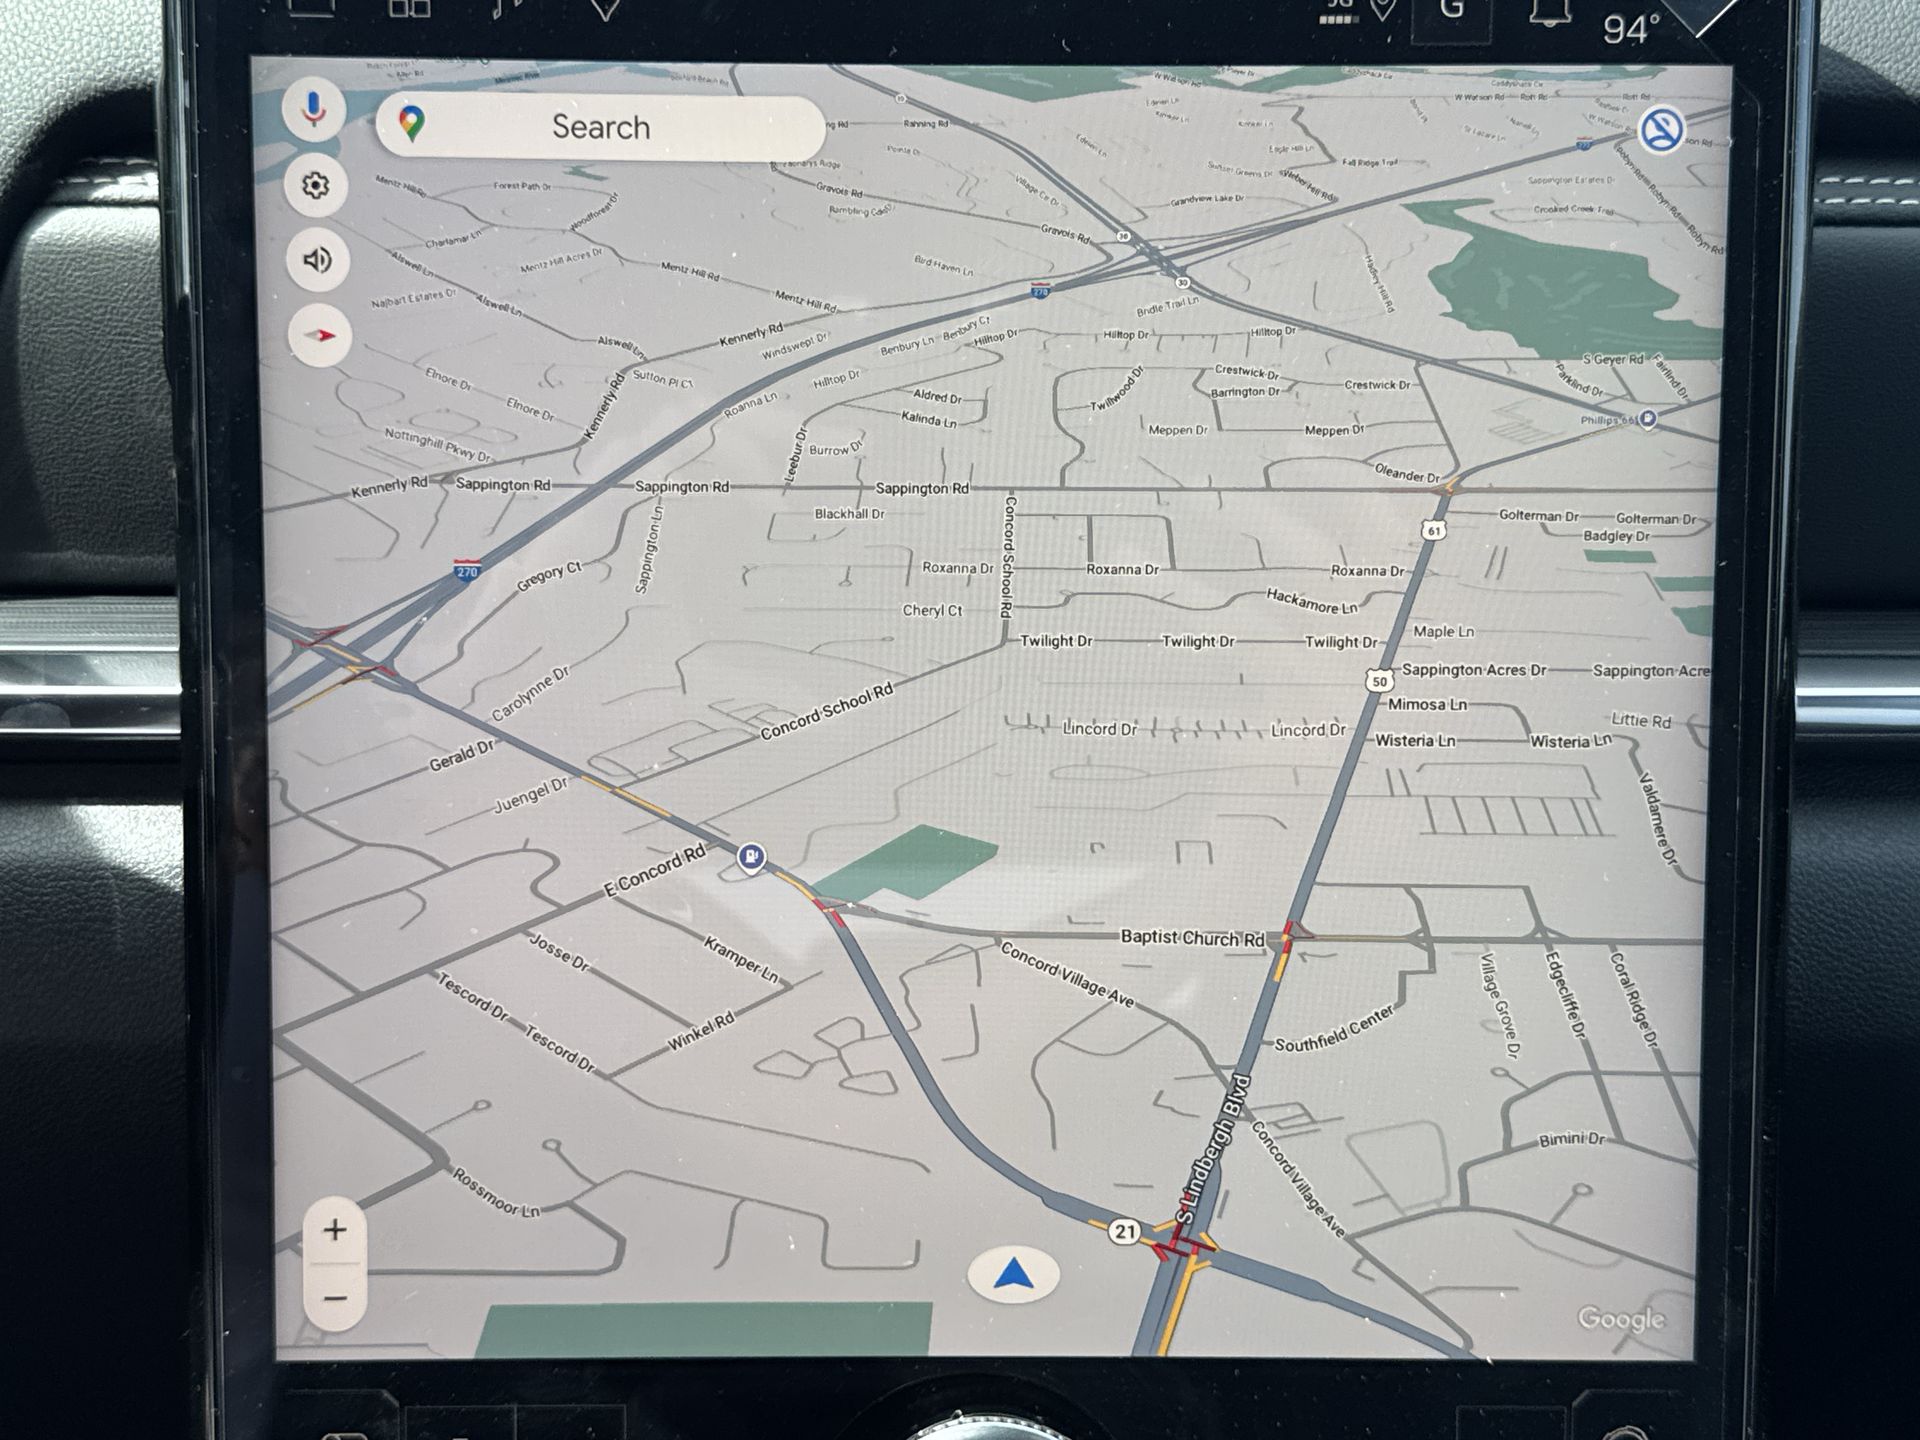Click the Search bar
Image resolution: width=1920 pixels, height=1440 pixels.
(x=600, y=127)
